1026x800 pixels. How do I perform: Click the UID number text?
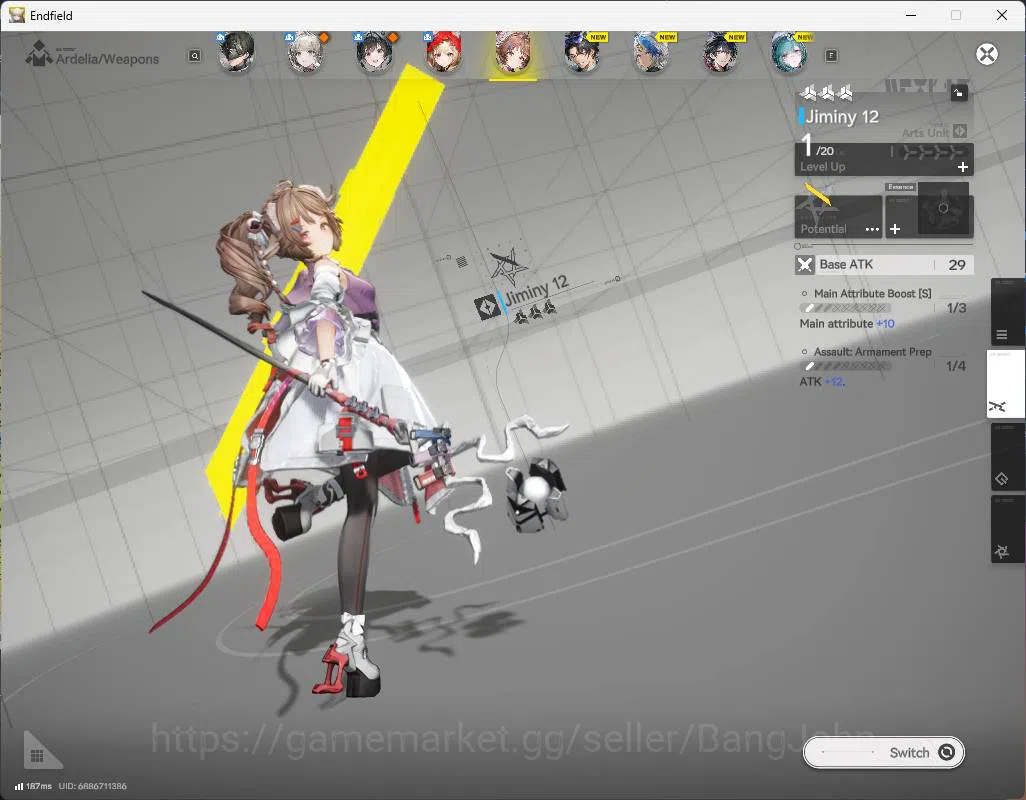pos(92,786)
